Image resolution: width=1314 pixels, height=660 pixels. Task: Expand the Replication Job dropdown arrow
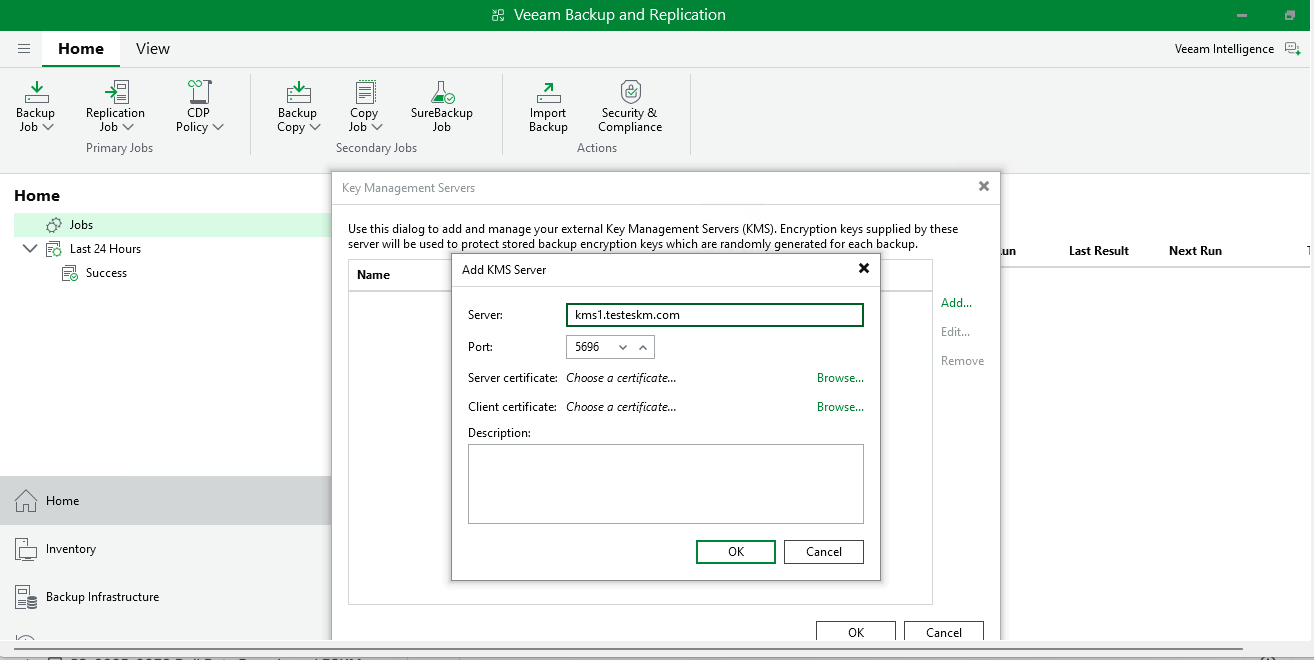(128, 127)
